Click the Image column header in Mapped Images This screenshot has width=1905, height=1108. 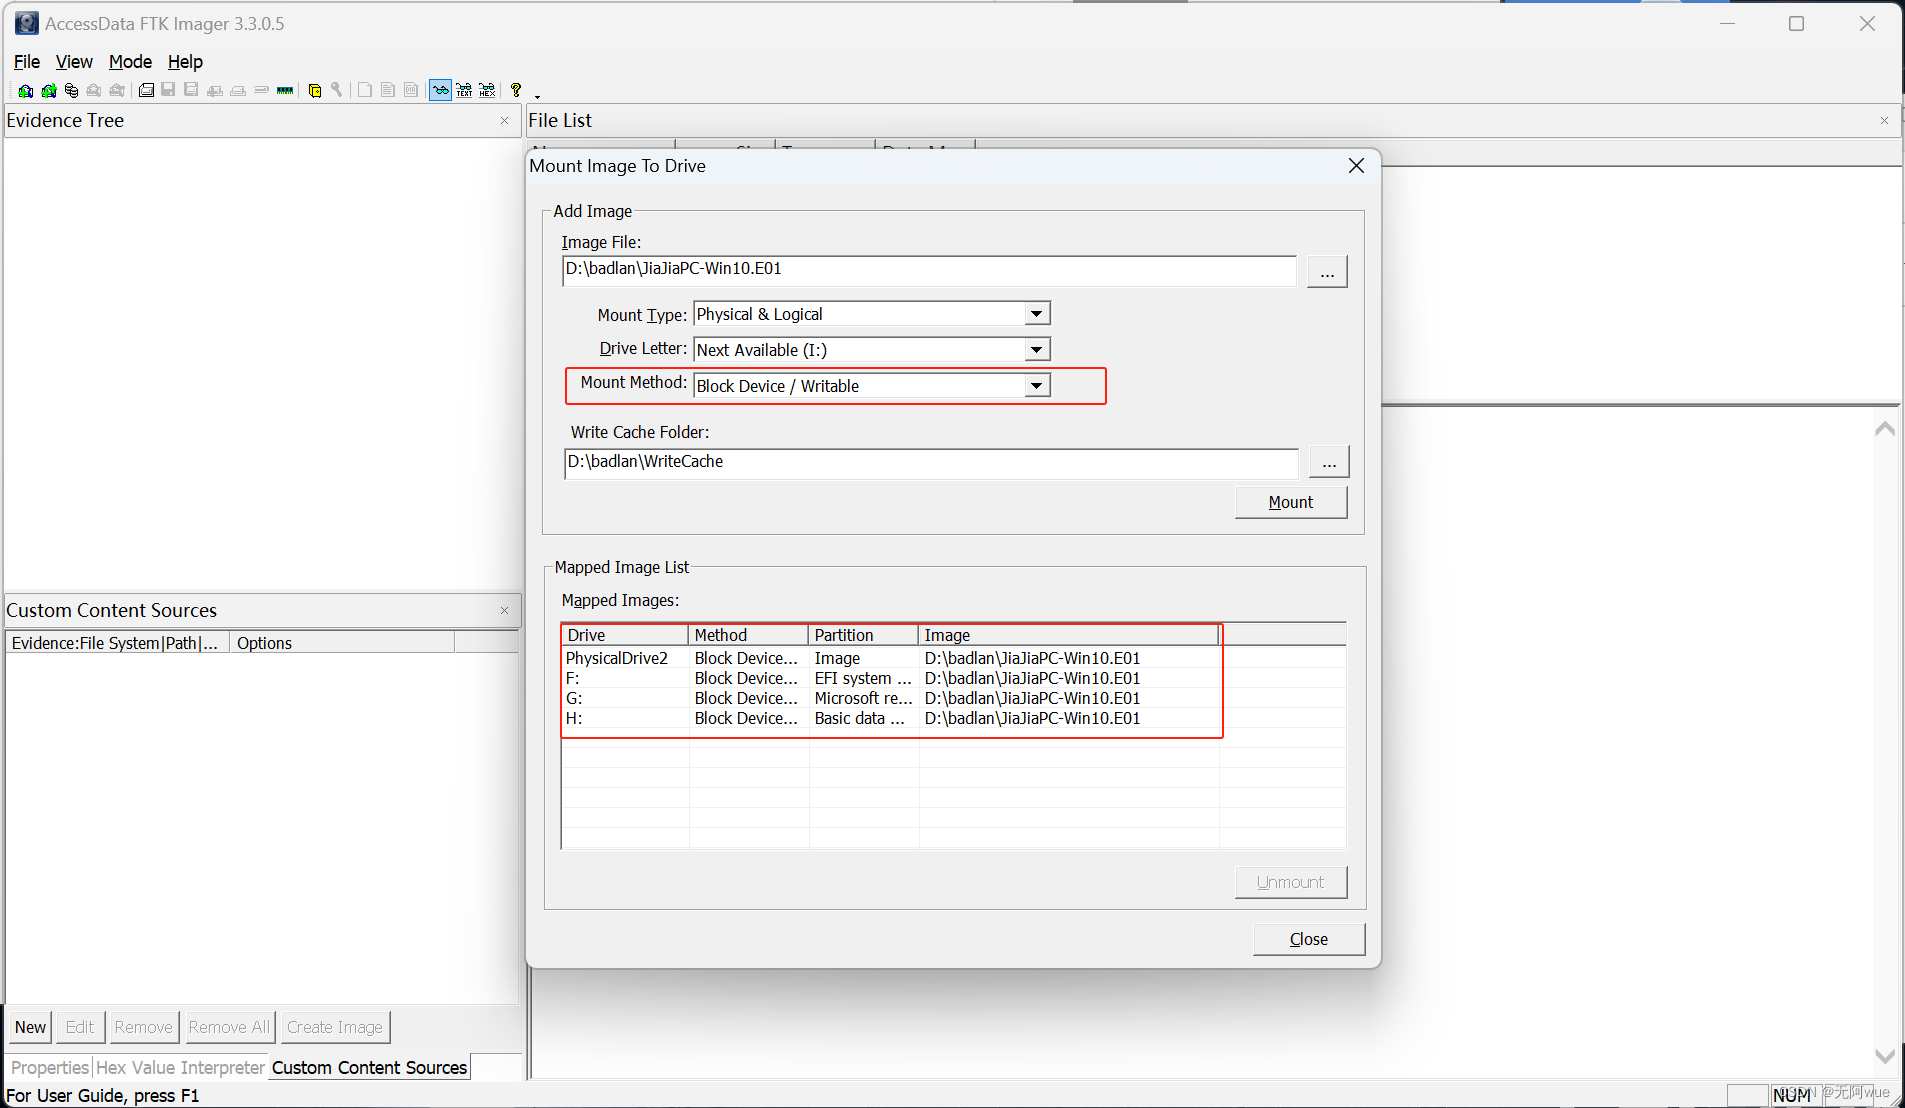(1068, 636)
